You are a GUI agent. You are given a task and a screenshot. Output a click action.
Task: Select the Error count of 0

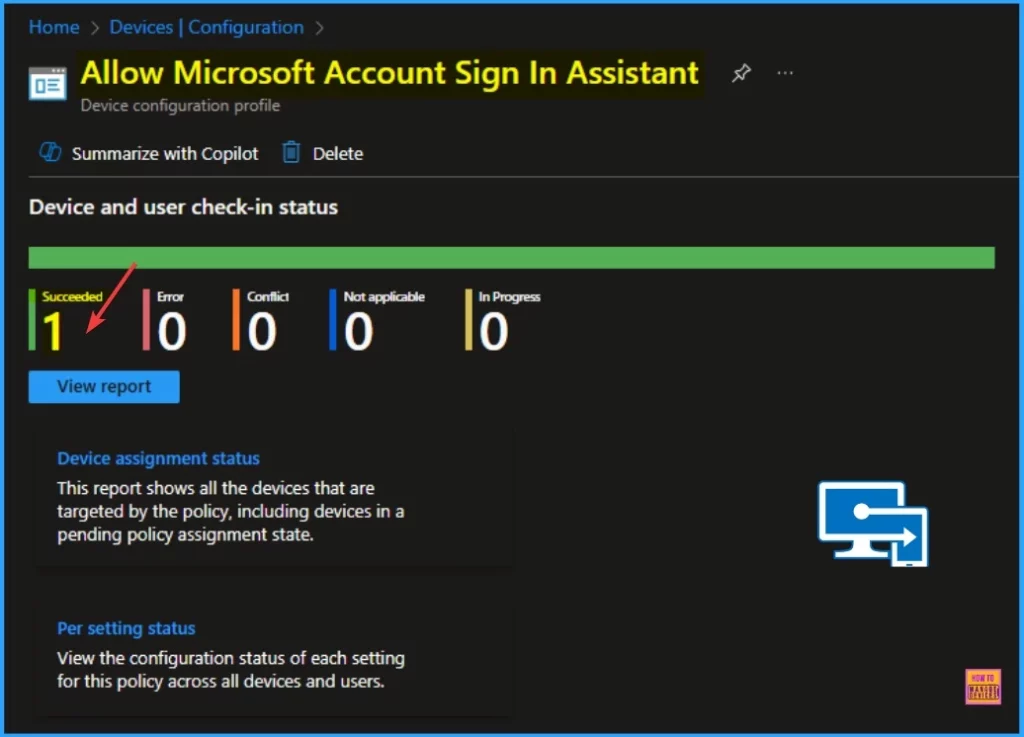172,332
